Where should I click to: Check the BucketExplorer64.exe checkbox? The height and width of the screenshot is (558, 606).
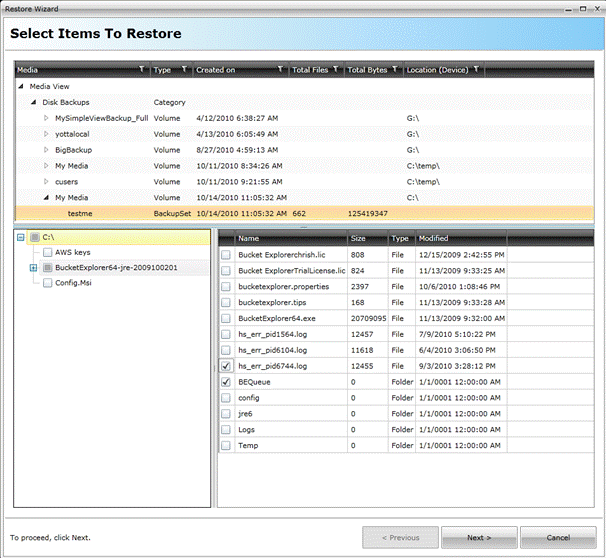226,318
